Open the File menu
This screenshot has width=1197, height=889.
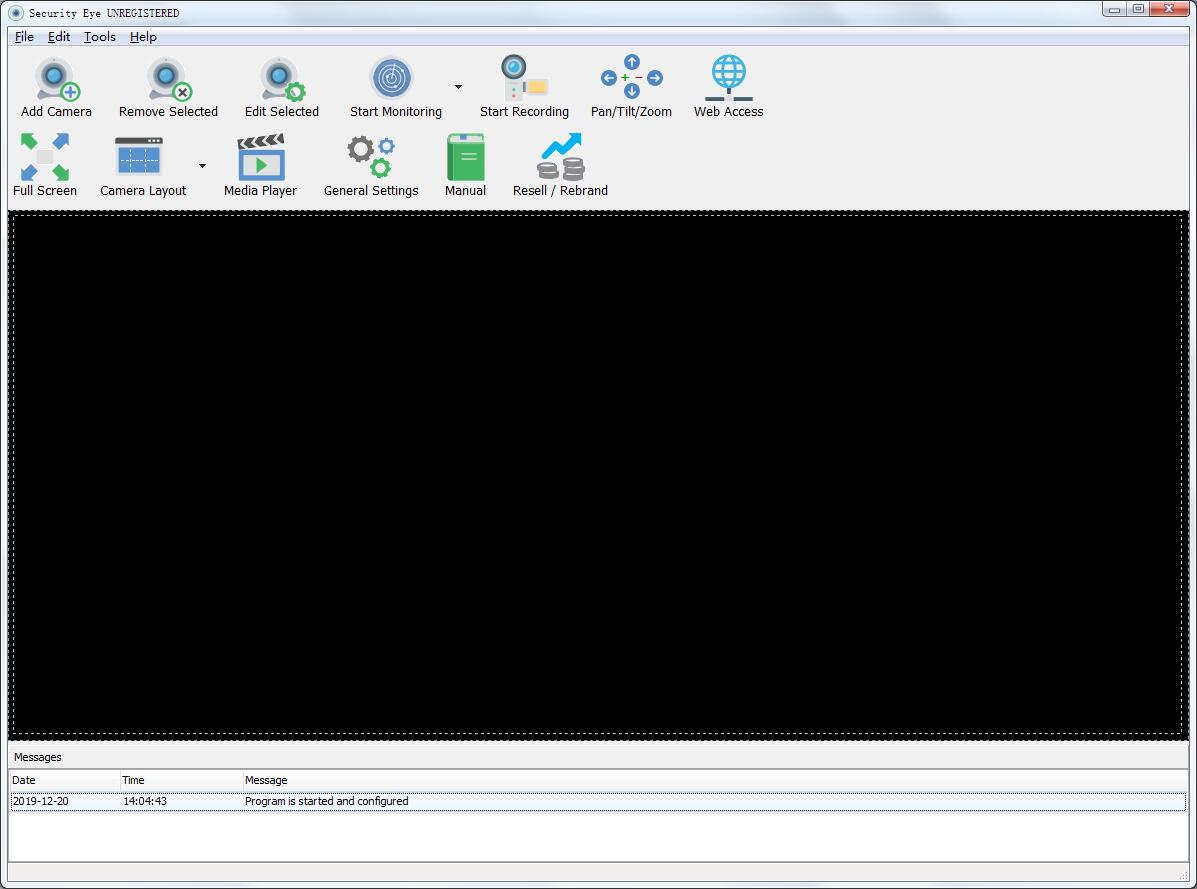tap(24, 37)
